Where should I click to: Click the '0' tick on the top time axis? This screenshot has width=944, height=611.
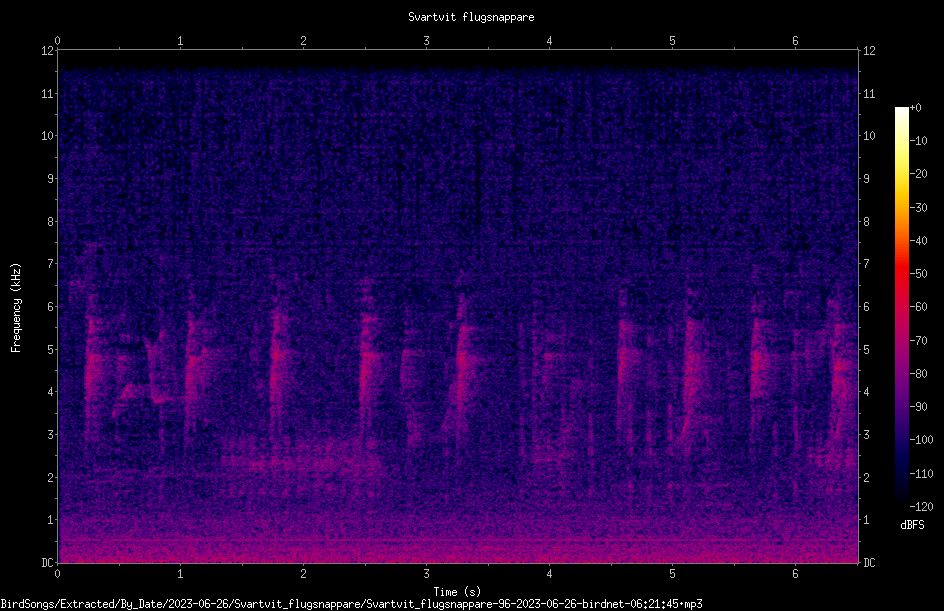pyautogui.click(x=57, y=41)
